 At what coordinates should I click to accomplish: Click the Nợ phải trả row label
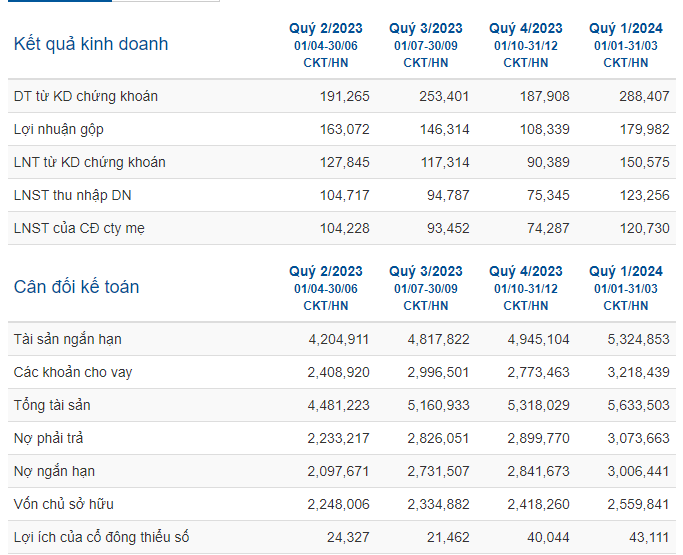tap(48, 438)
